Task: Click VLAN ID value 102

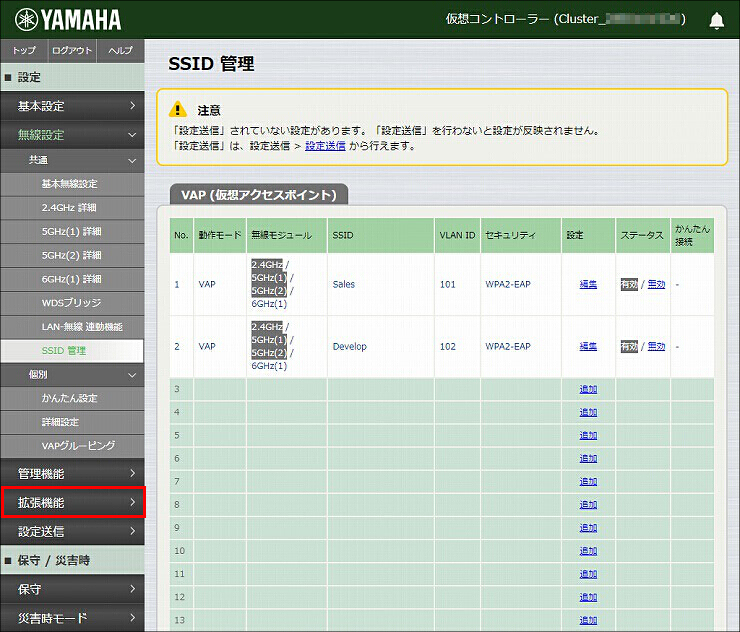Action: [447, 346]
